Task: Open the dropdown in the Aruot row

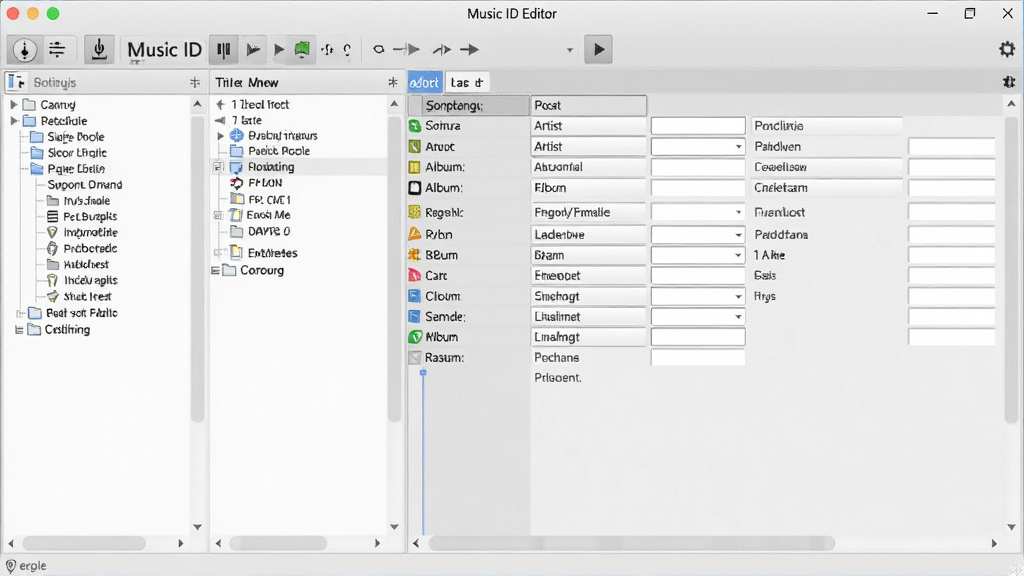Action: 738,147
